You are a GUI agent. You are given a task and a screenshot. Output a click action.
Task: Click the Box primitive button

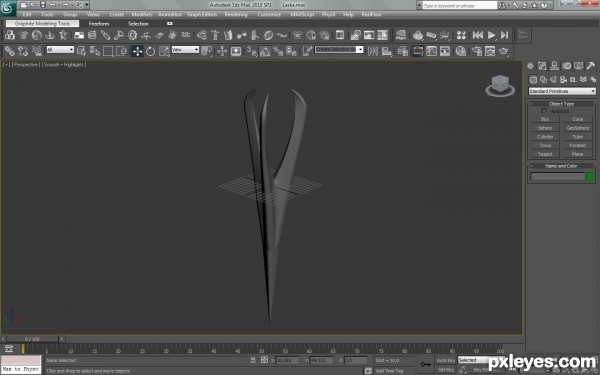545,119
